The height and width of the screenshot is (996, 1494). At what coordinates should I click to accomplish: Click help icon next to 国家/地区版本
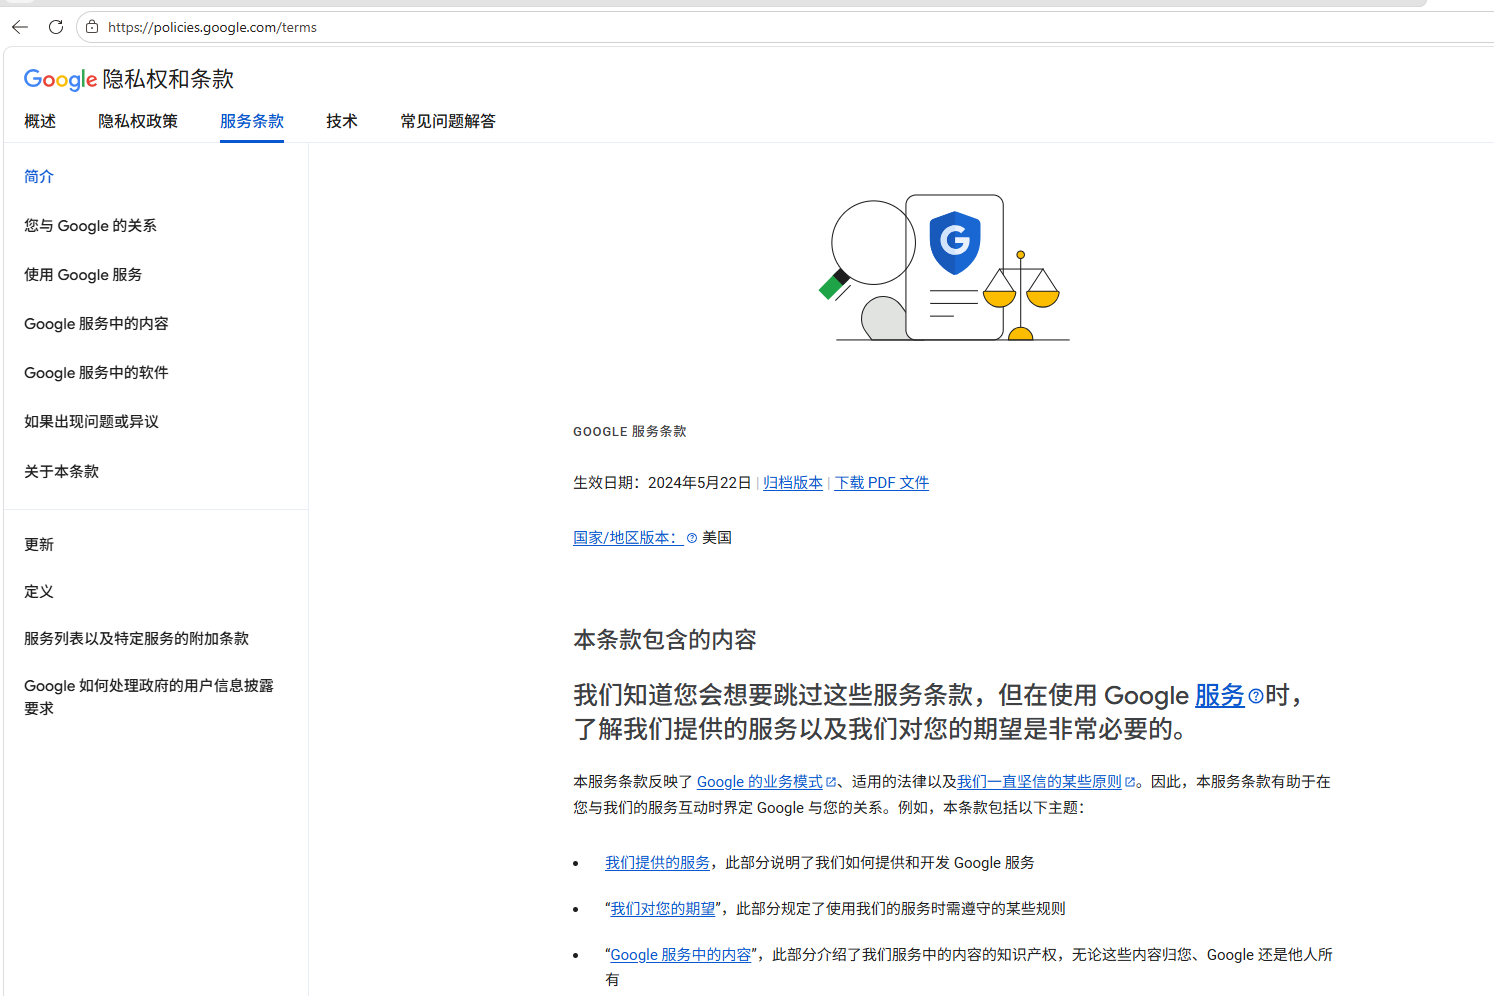[x=692, y=538]
